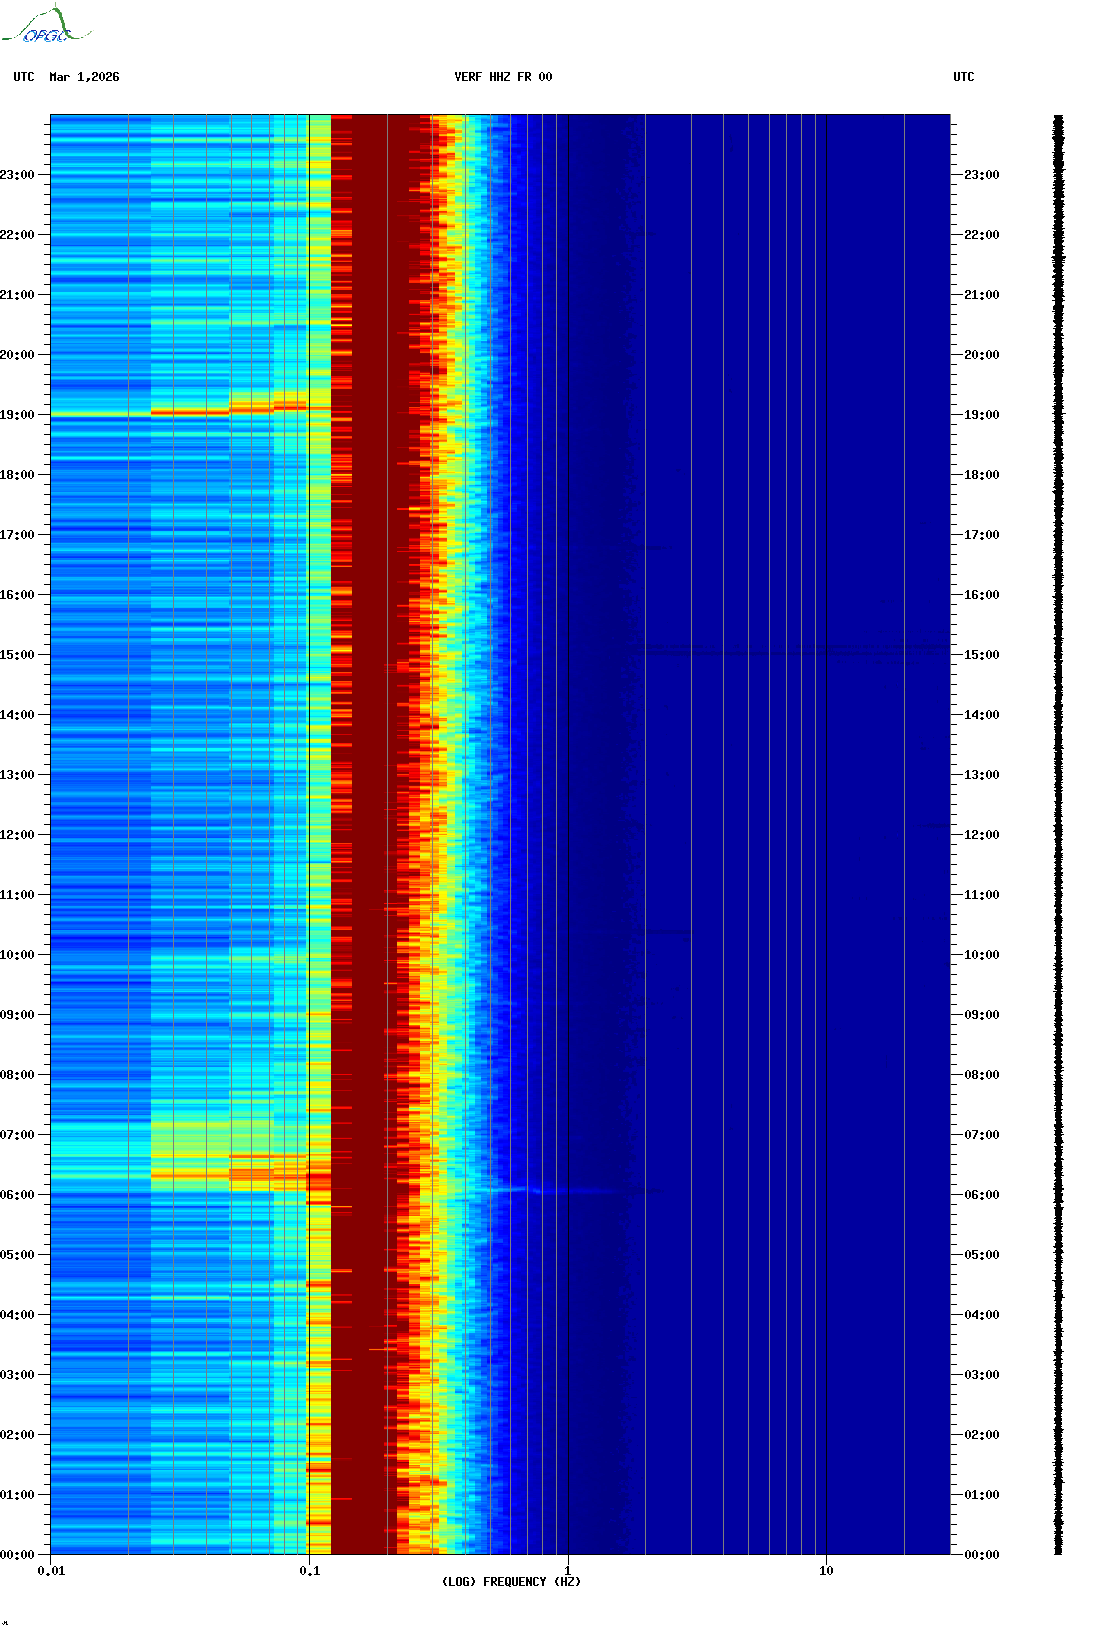Click the 0.01 frequency axis label
The width and height of the screenshot is (1102, 1634).
[x=51, y=1571]
